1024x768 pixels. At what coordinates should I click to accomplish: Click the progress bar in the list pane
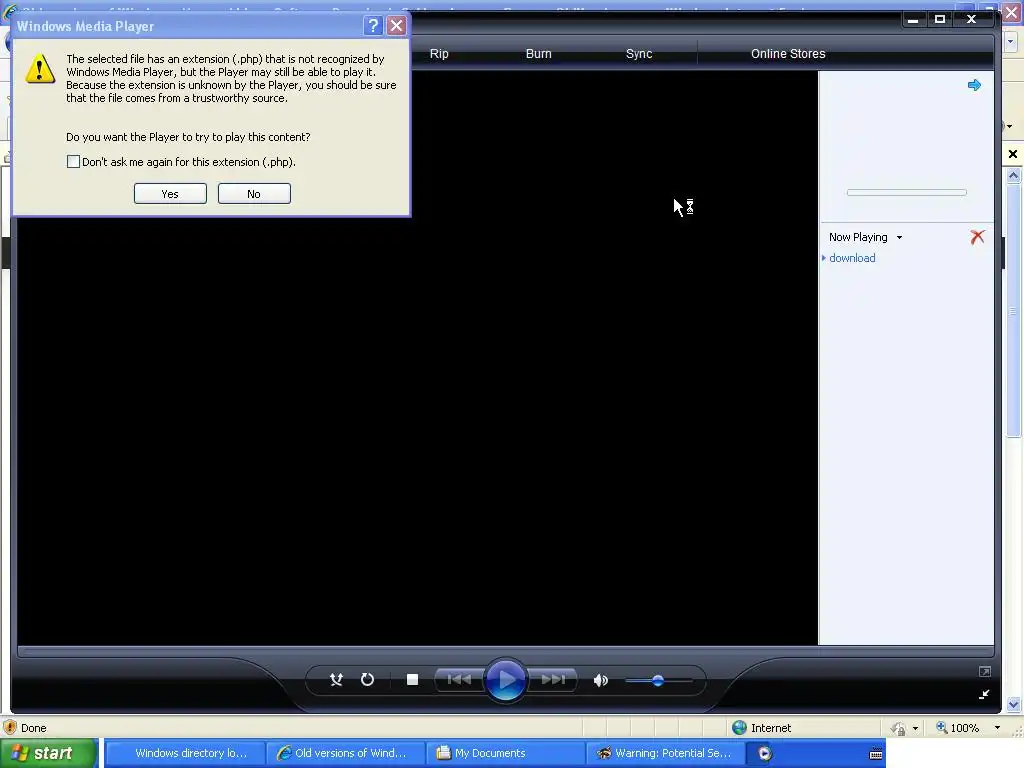click(x=906, y=193)
